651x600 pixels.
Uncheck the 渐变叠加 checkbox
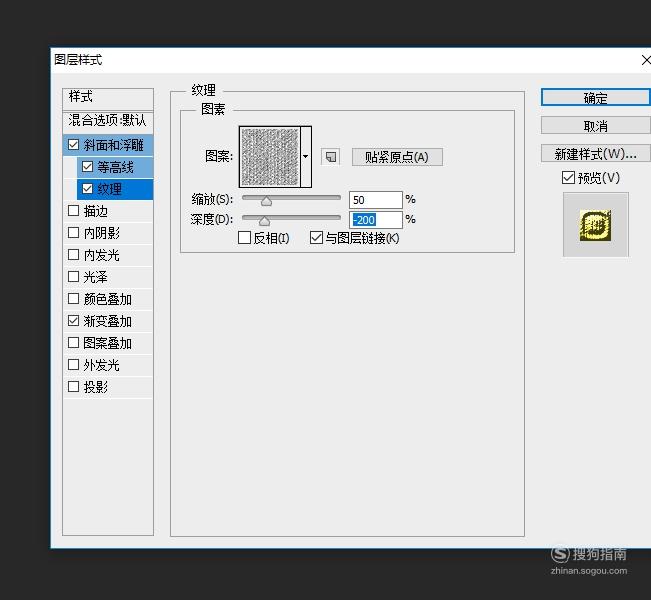73,321
